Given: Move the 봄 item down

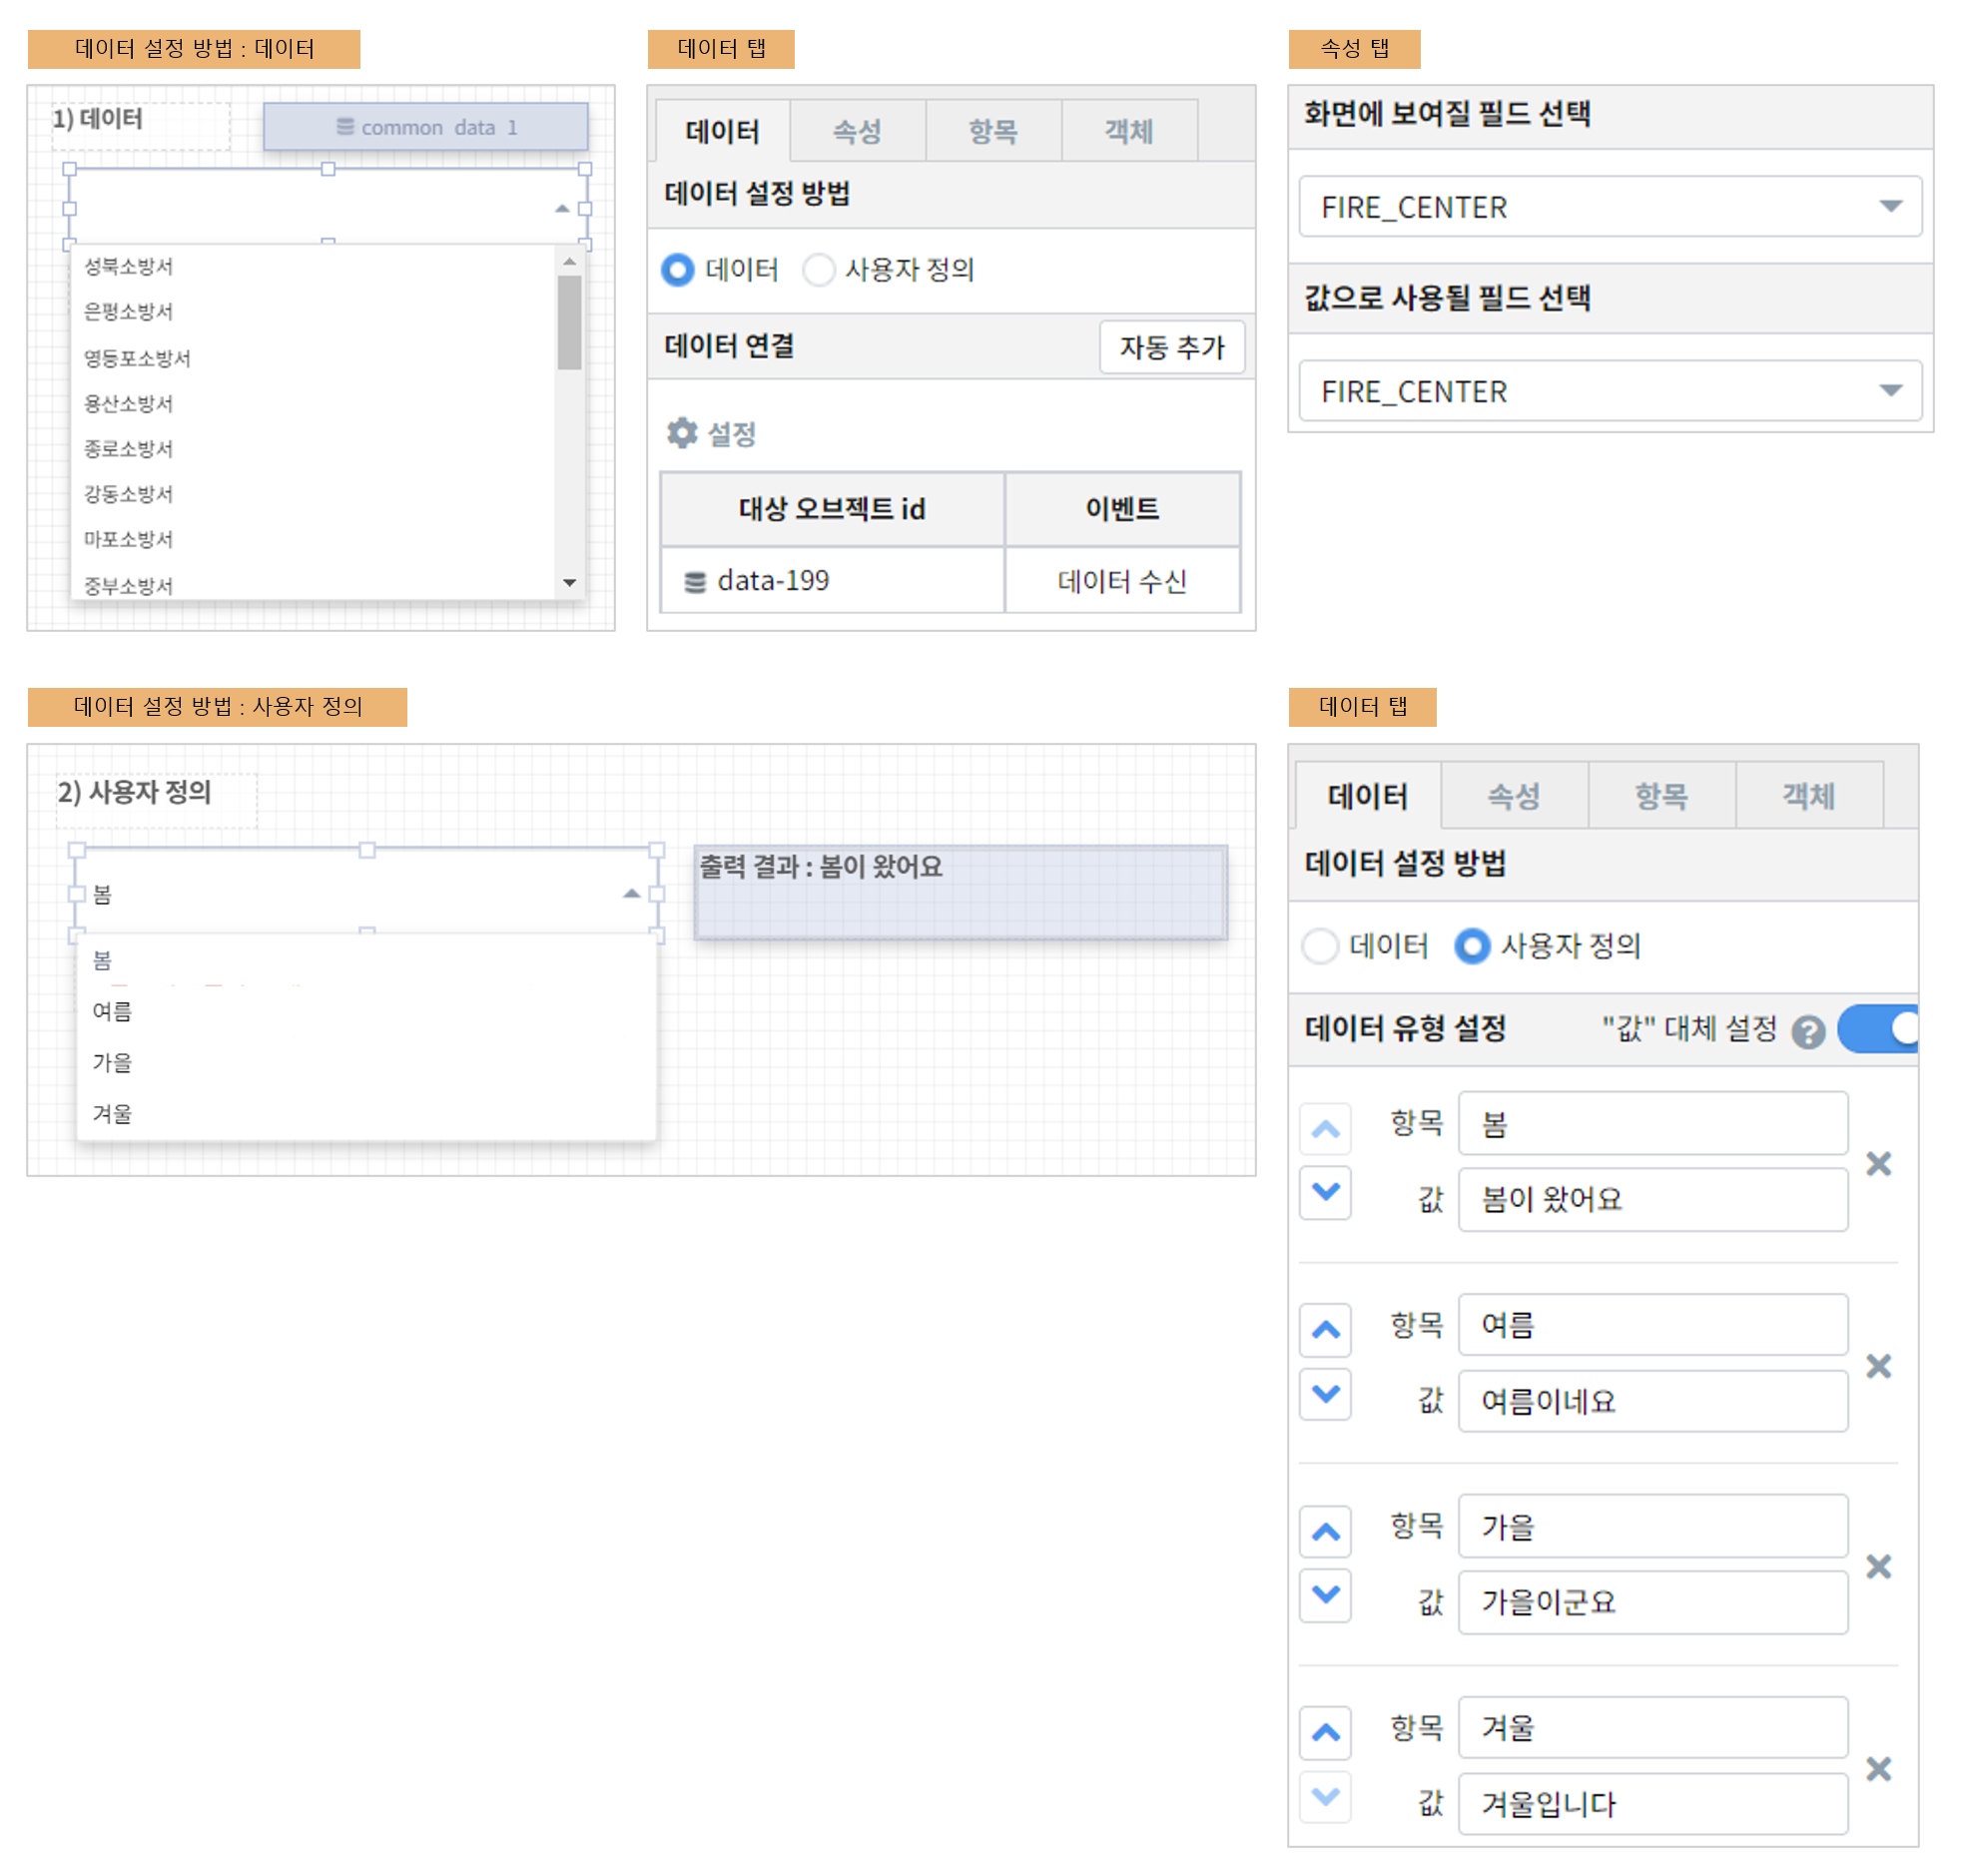Looking at the screenshot, I should tap(1324, 1191).
